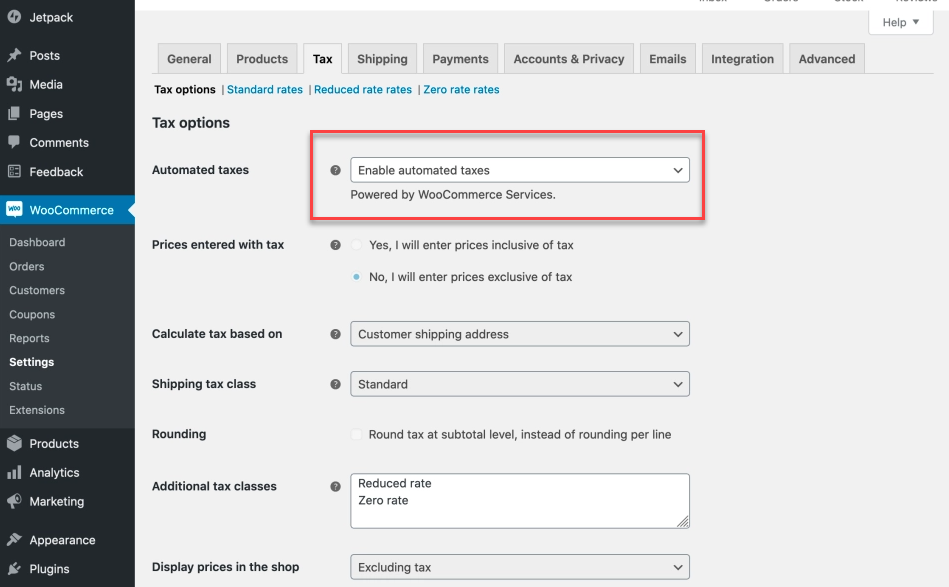Image resolution: width=949 pixels, height=587 pixels.
Task: Open the Posts menu label in the sidebar
Action: point(45,56)
